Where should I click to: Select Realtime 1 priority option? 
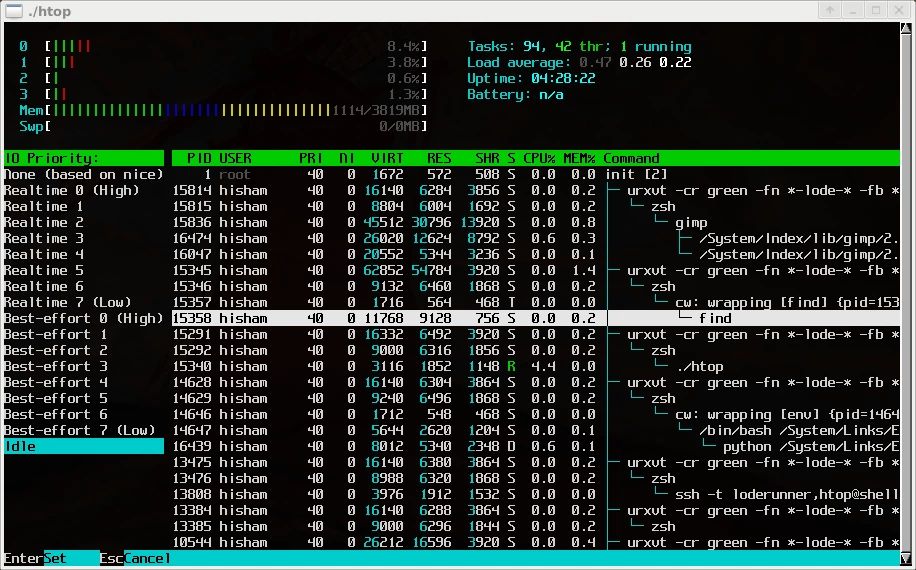coord(84,206)
